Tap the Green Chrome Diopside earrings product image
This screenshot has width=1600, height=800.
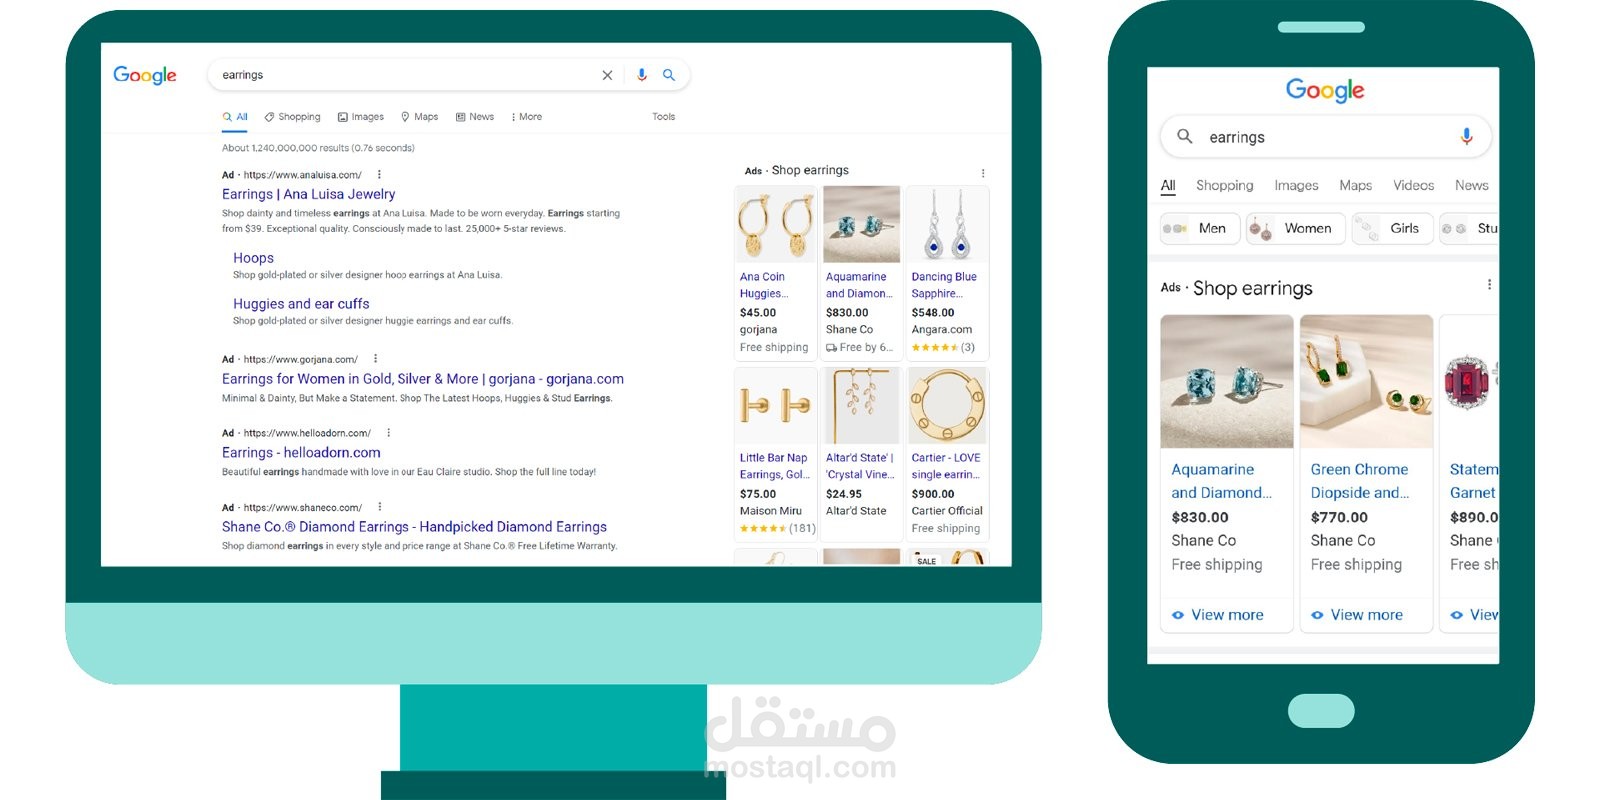click(1367, 382)
